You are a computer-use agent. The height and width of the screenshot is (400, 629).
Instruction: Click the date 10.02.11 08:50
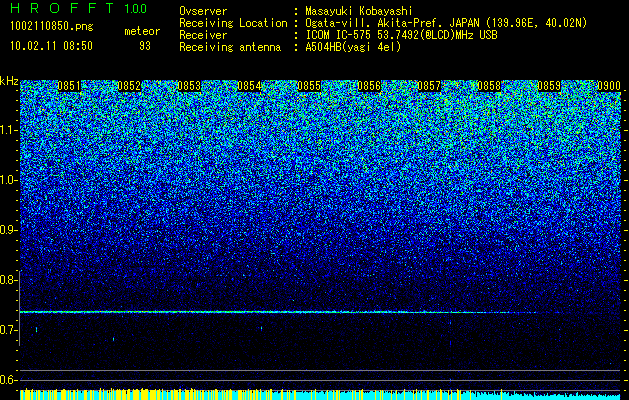point(51,46)
